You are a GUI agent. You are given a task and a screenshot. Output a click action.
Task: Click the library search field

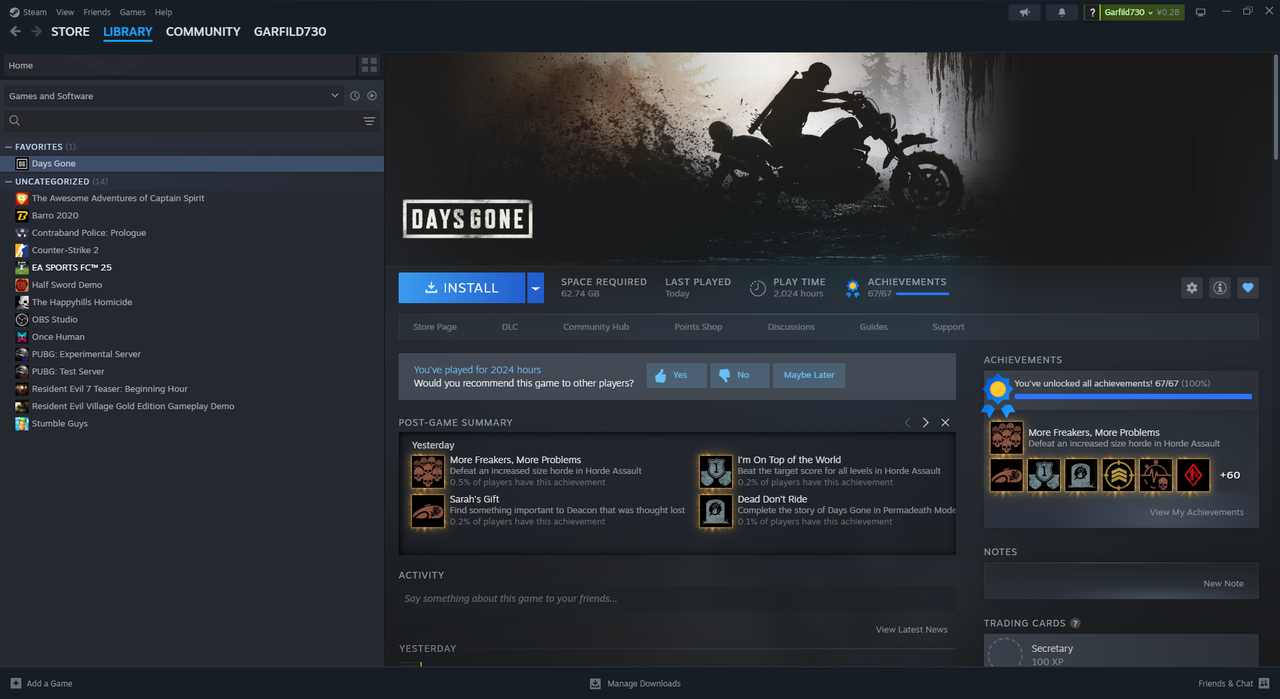(190, 121)
